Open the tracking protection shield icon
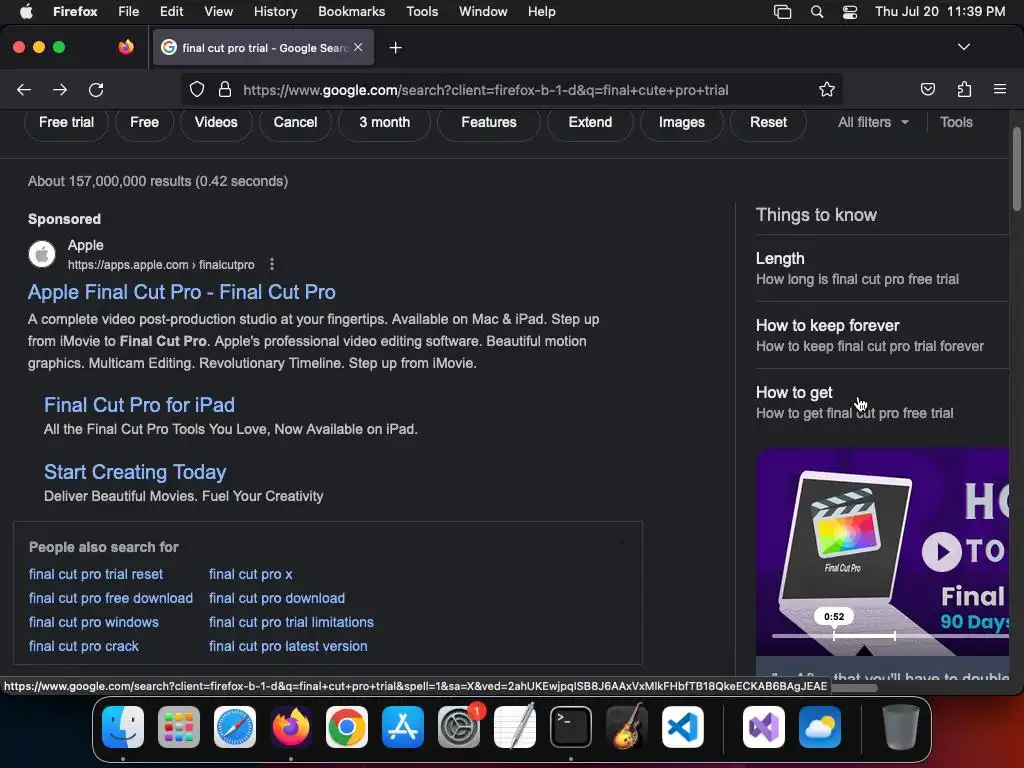The image size is (1024, 768). pos(197,89)
